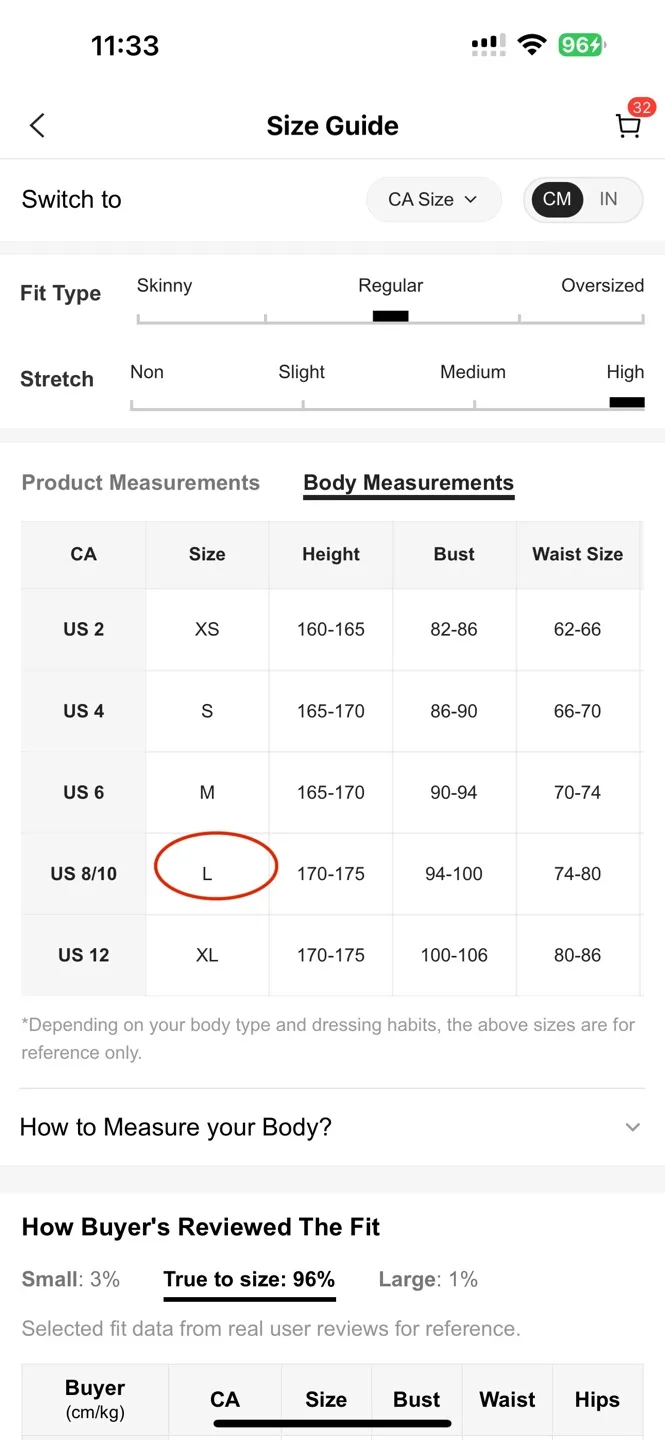Tap the time display 11:33

coord(124,44)
